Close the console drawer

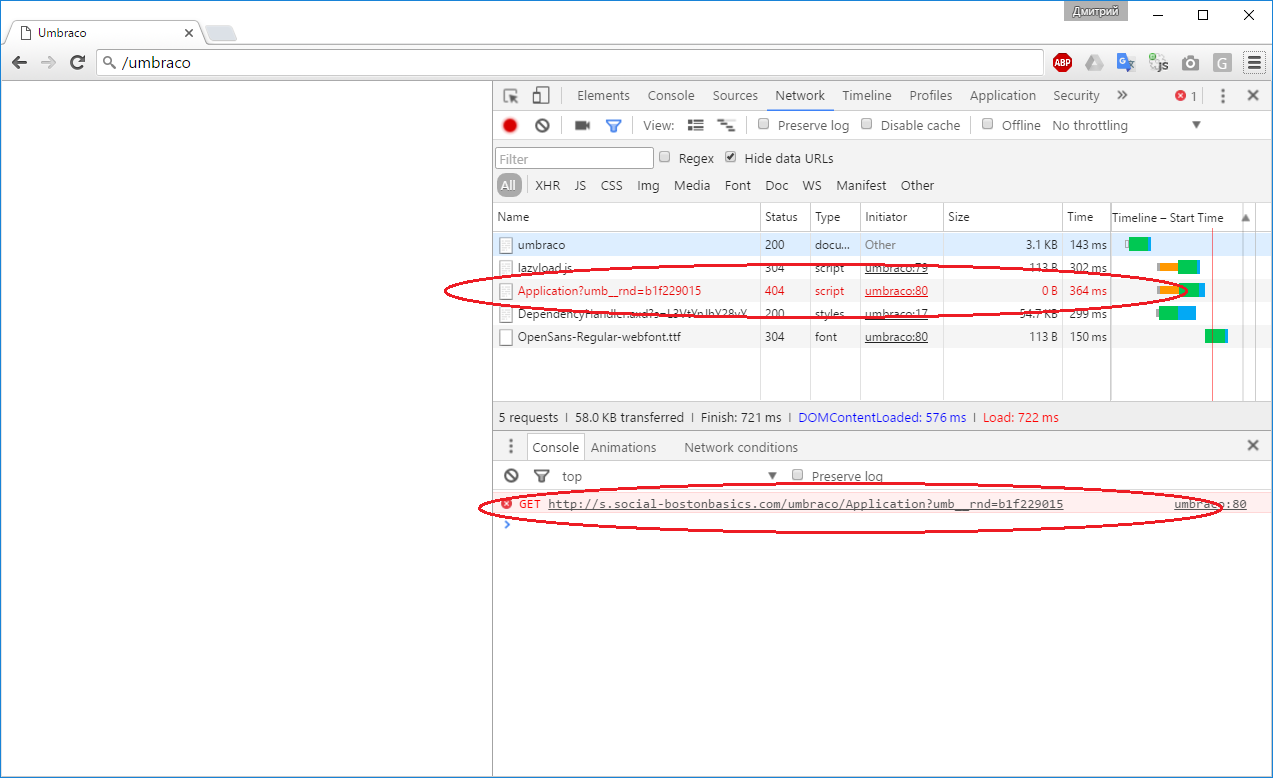[1253, 446]
